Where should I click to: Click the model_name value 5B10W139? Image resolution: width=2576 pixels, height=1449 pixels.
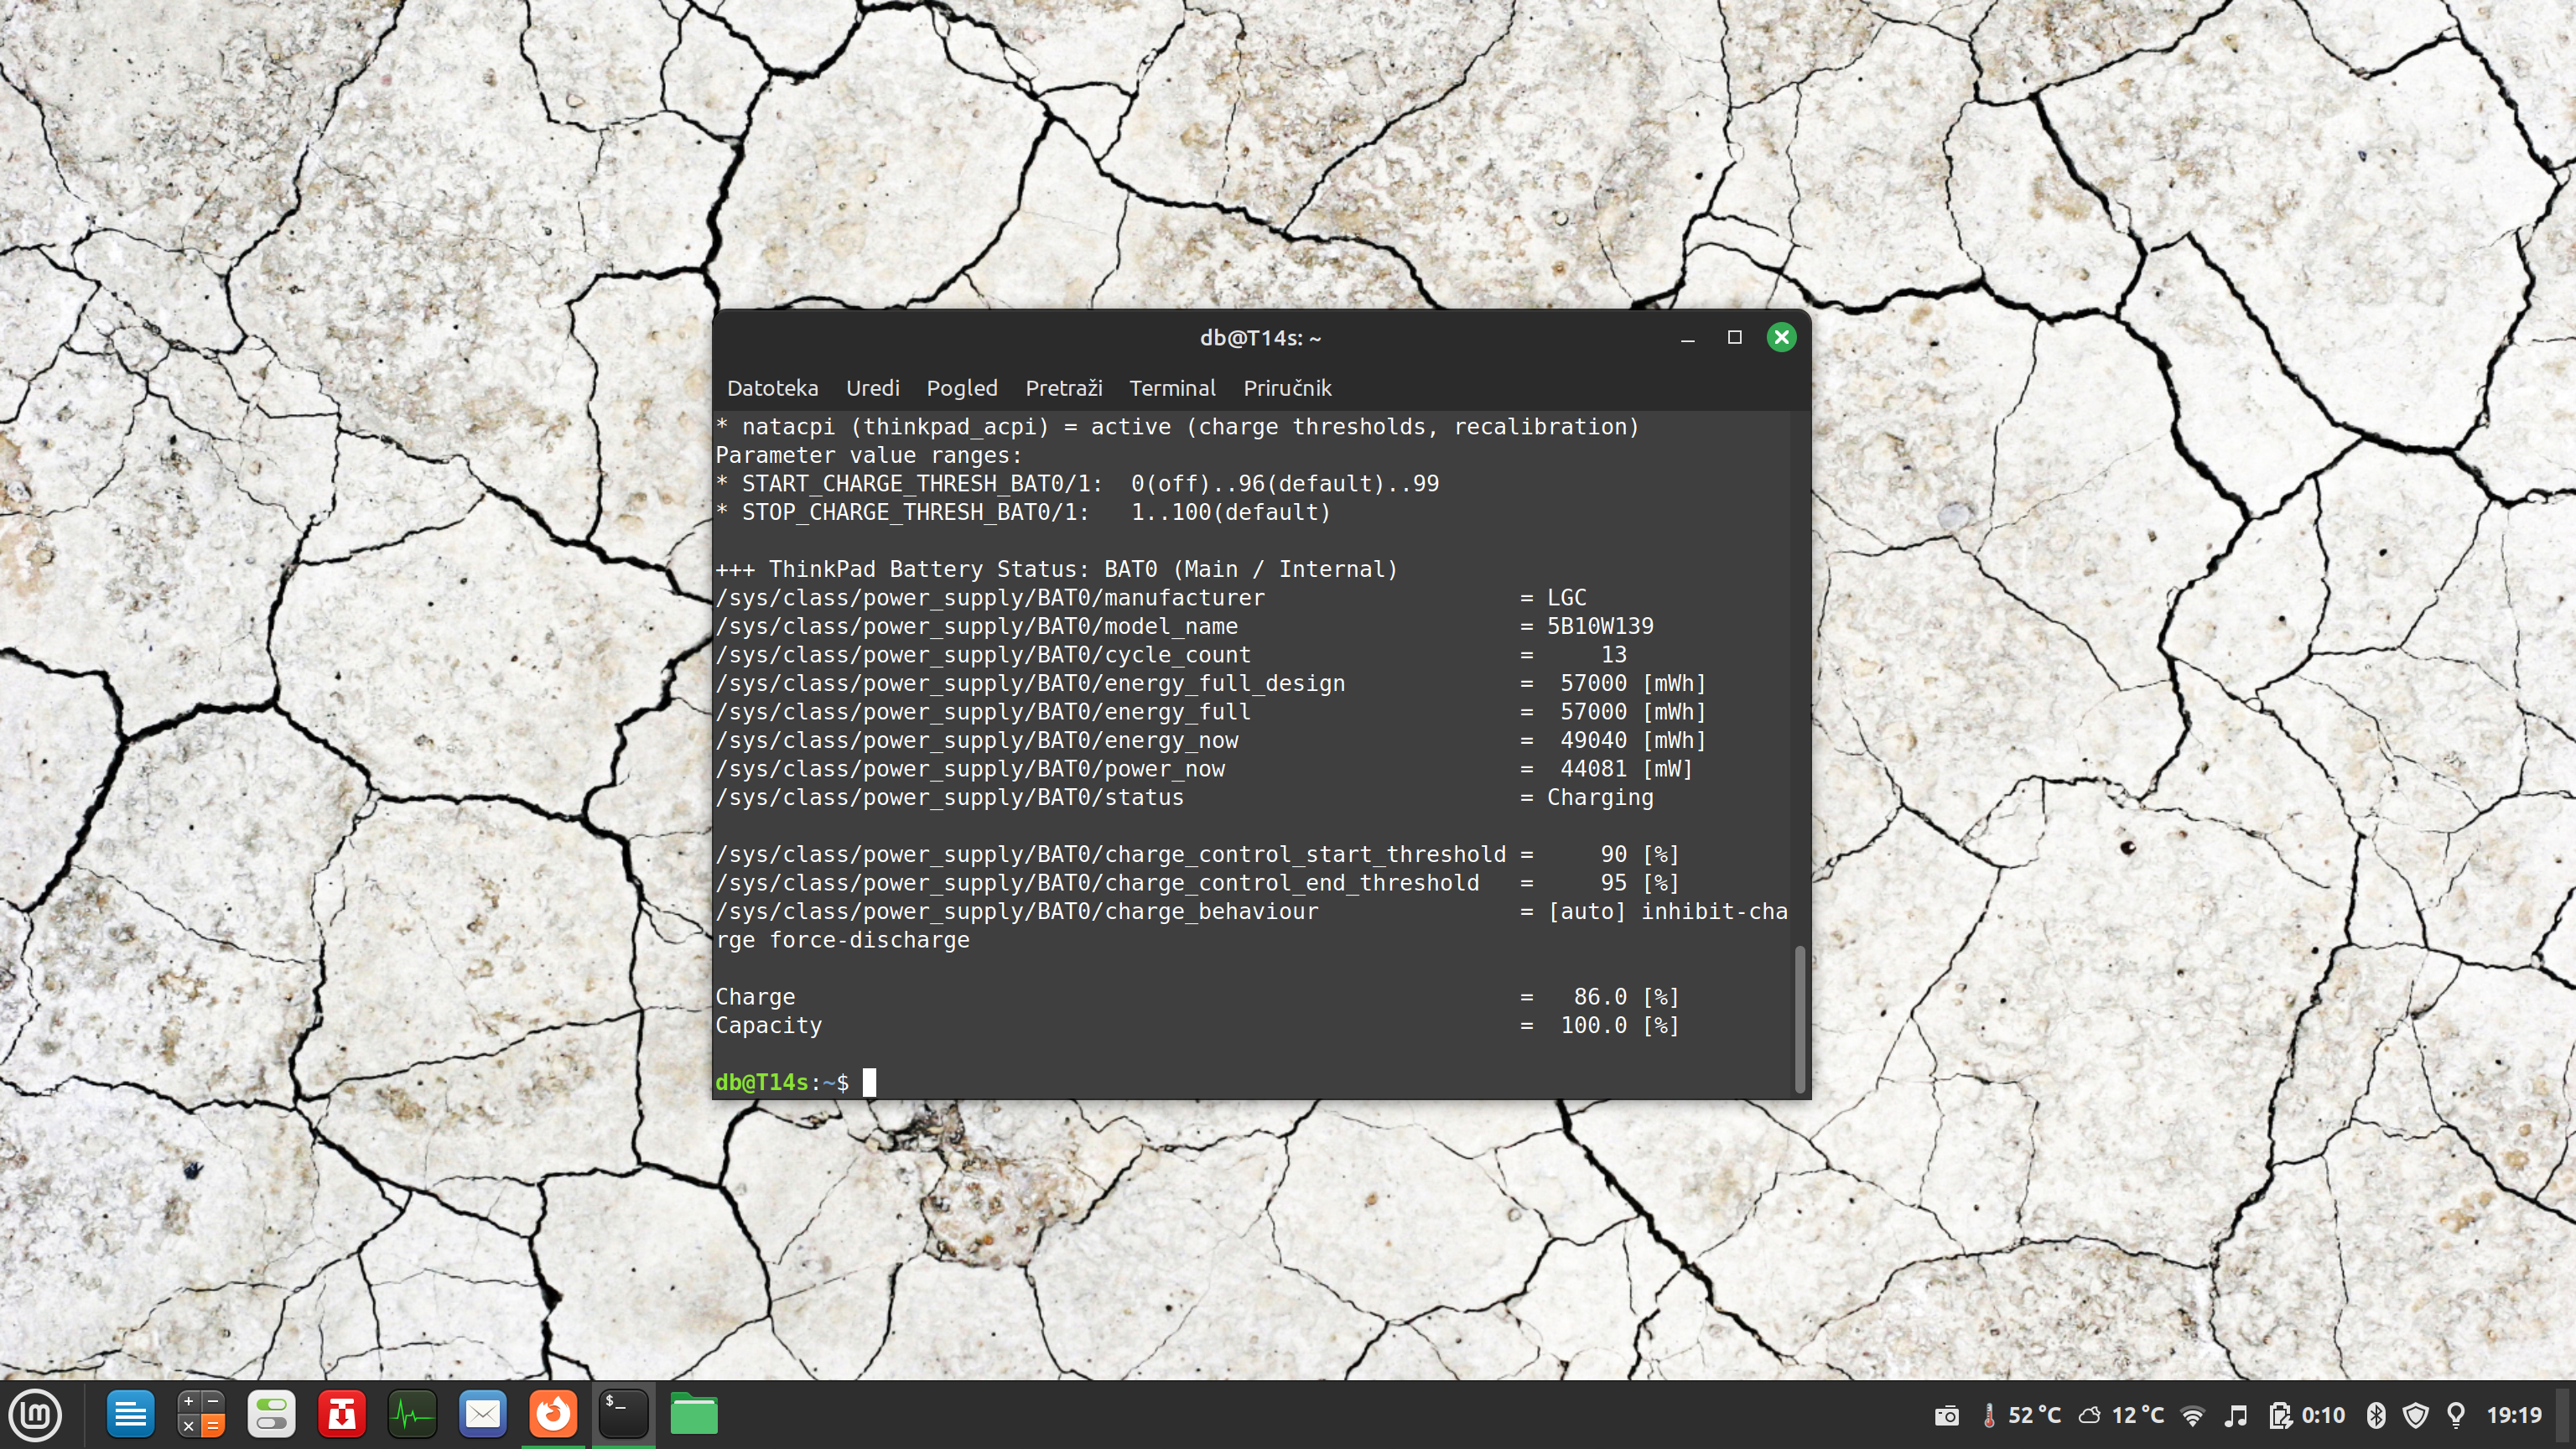[1600, 626]
